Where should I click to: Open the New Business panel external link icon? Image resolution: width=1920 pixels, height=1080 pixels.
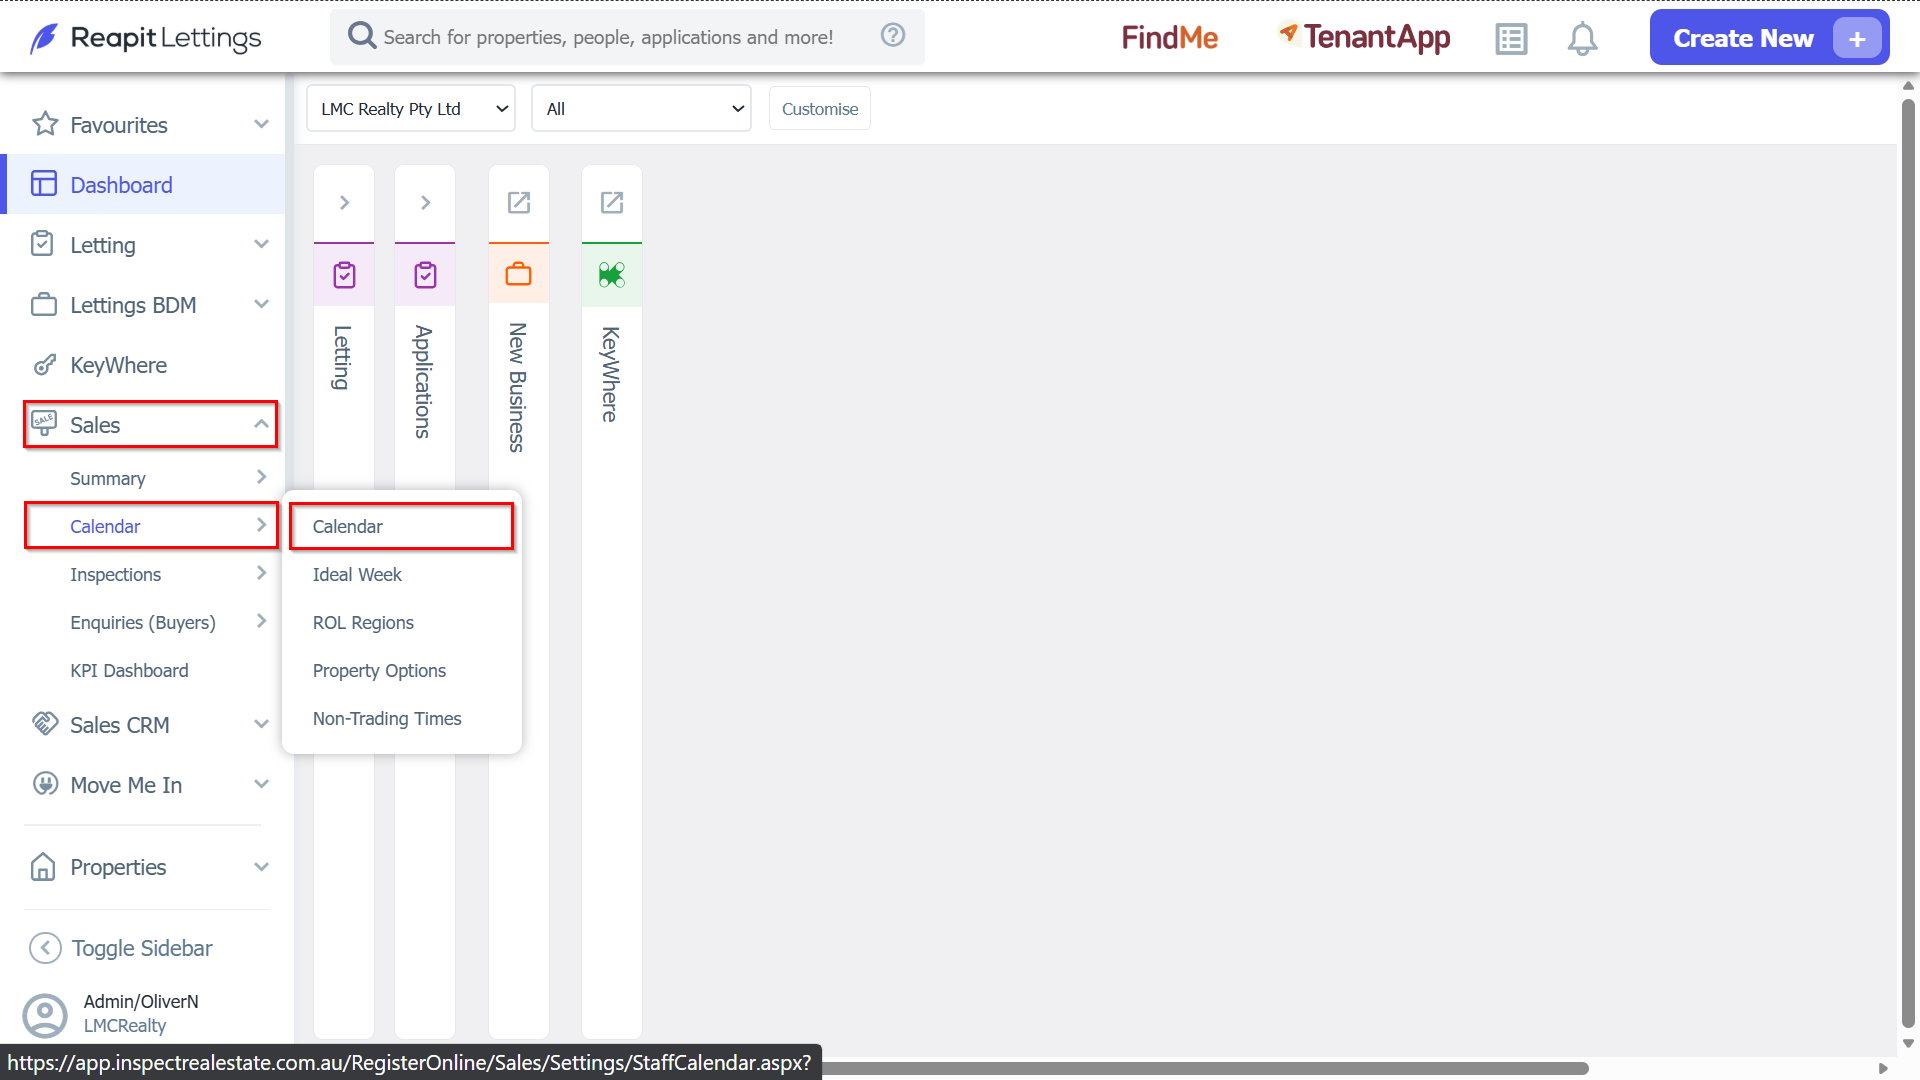click(518, 203)
